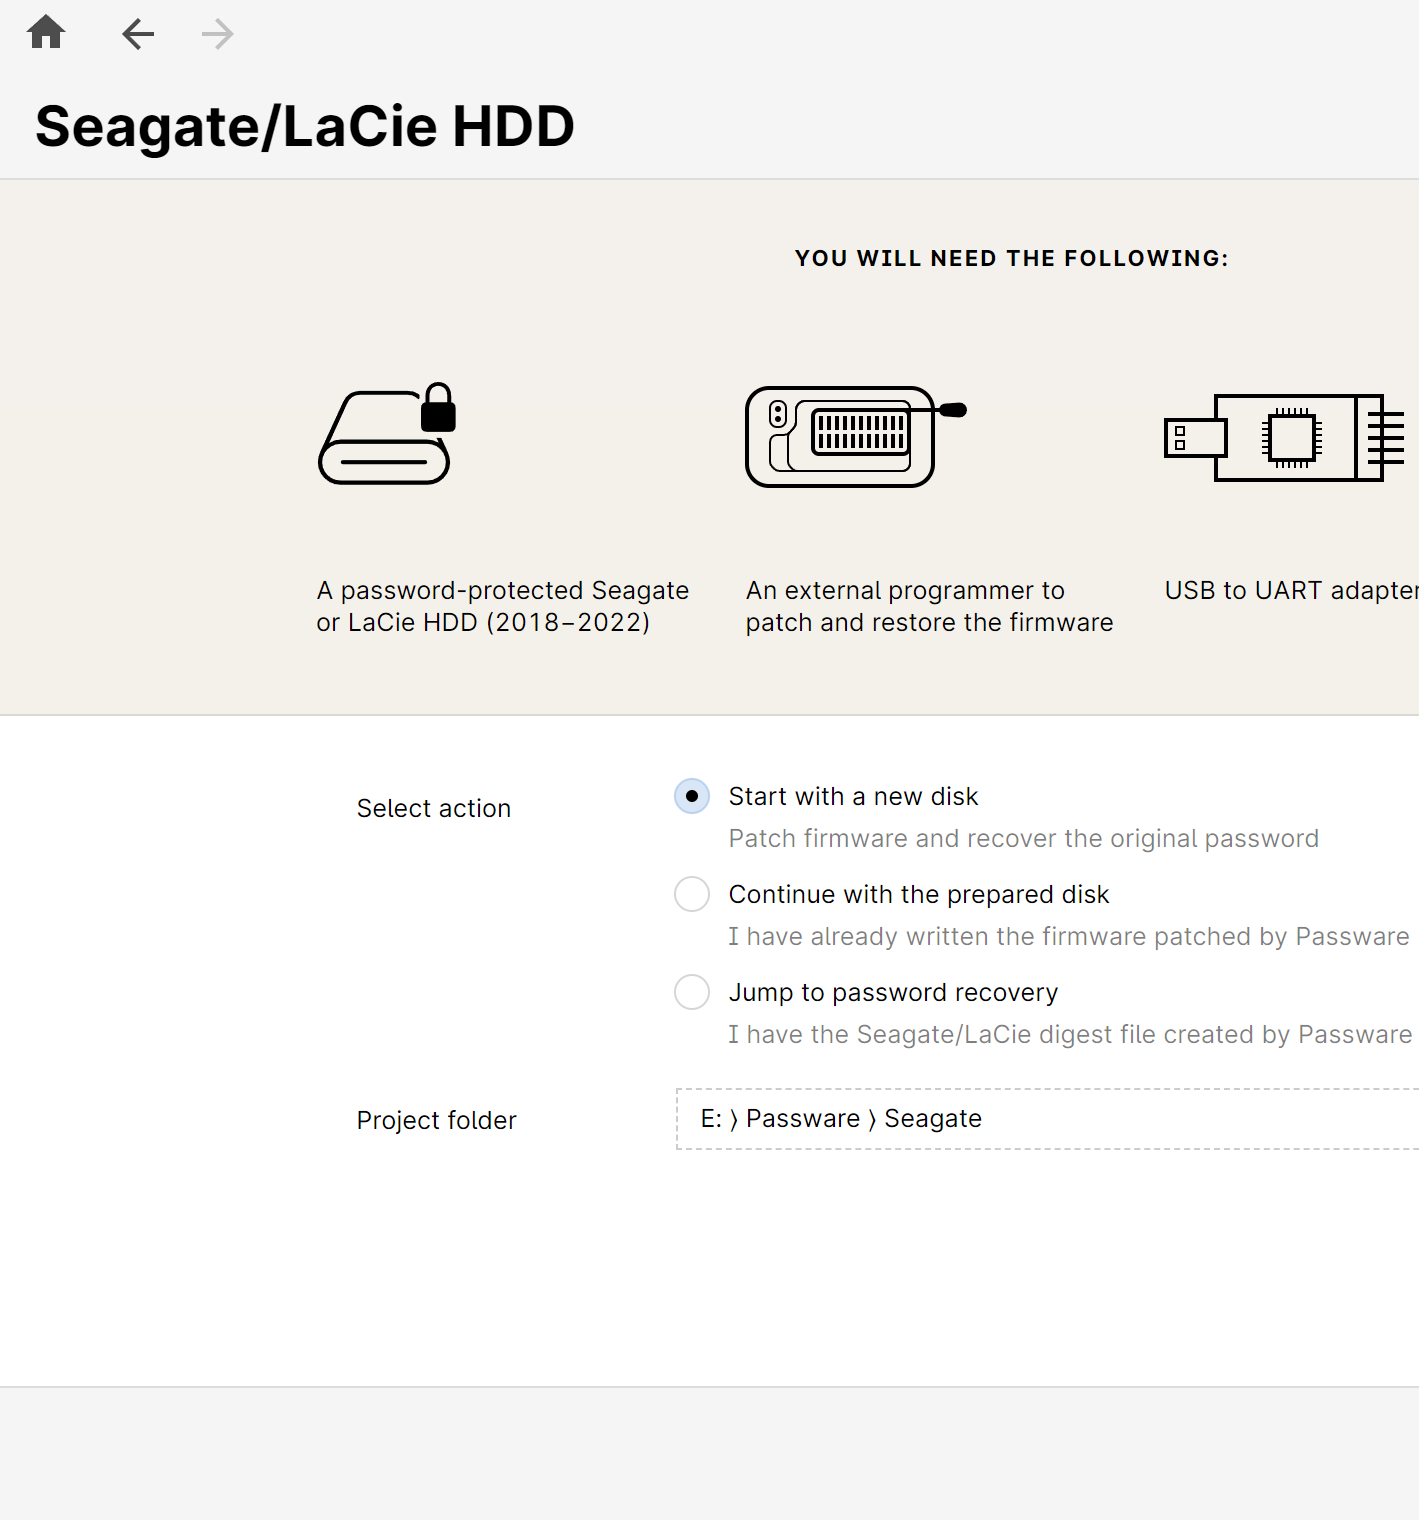
Task: Go to the Home screen icon
Action: 46,33
